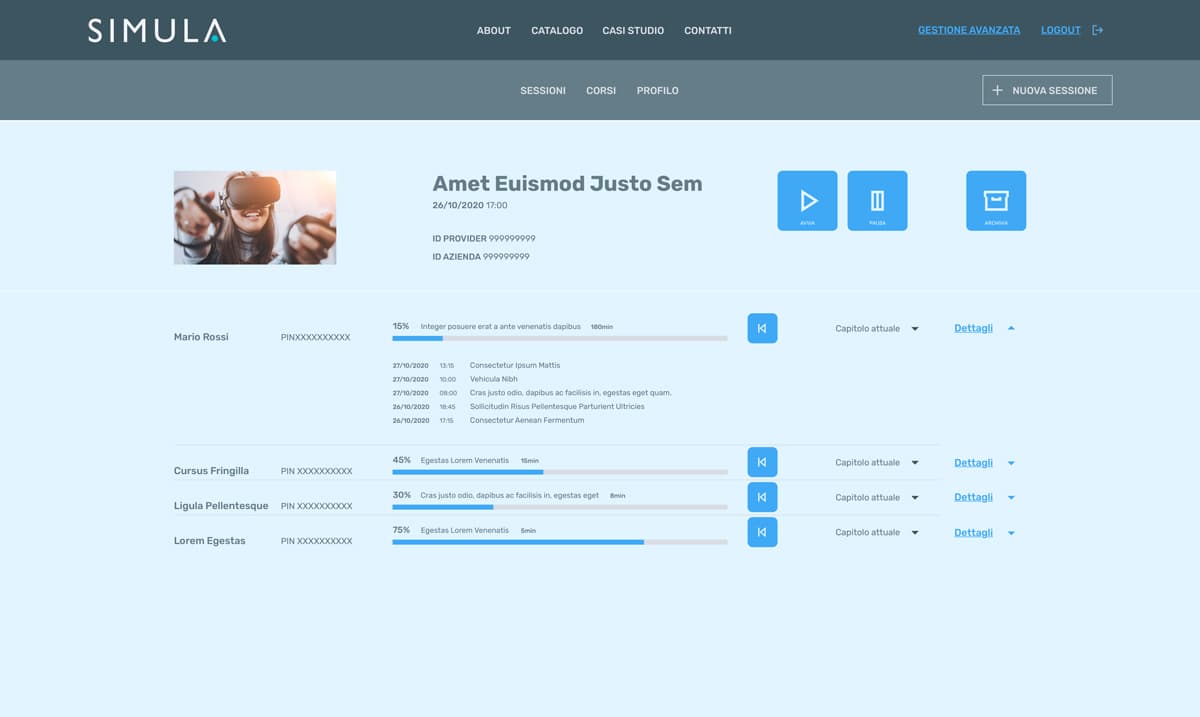Click log entry Consectetur Aenean Fermentum
1200x717 pixels.
527,420
